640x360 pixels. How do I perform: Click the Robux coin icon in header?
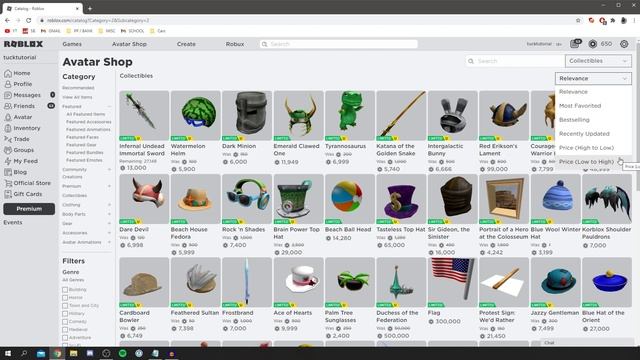(x=592, y=44)
